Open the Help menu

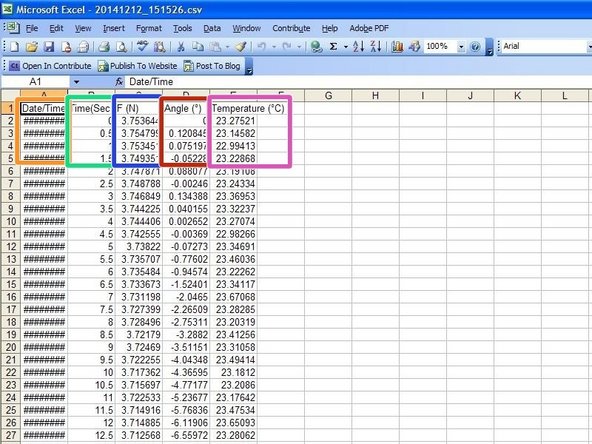(x=330, y=28)
